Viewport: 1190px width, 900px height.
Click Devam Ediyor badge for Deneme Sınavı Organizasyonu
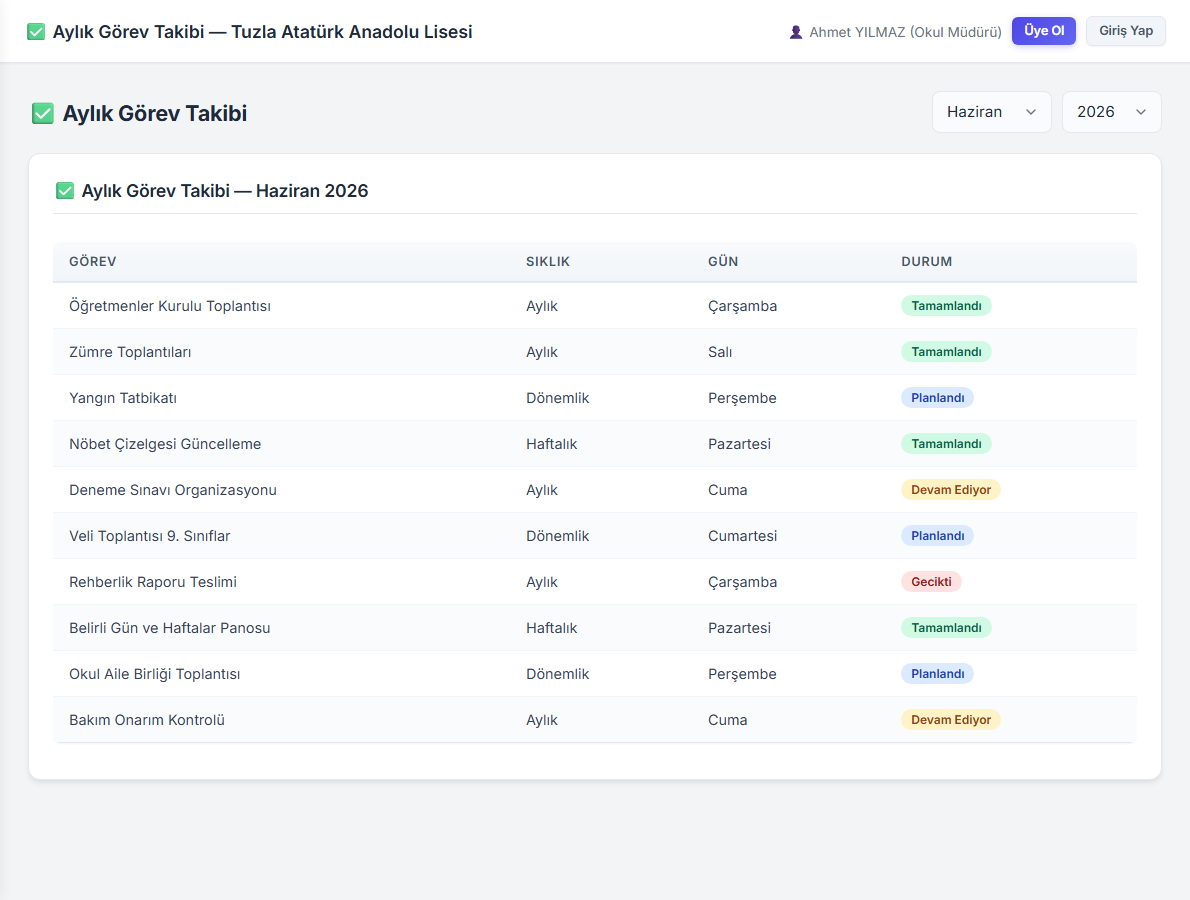[950, 490]
